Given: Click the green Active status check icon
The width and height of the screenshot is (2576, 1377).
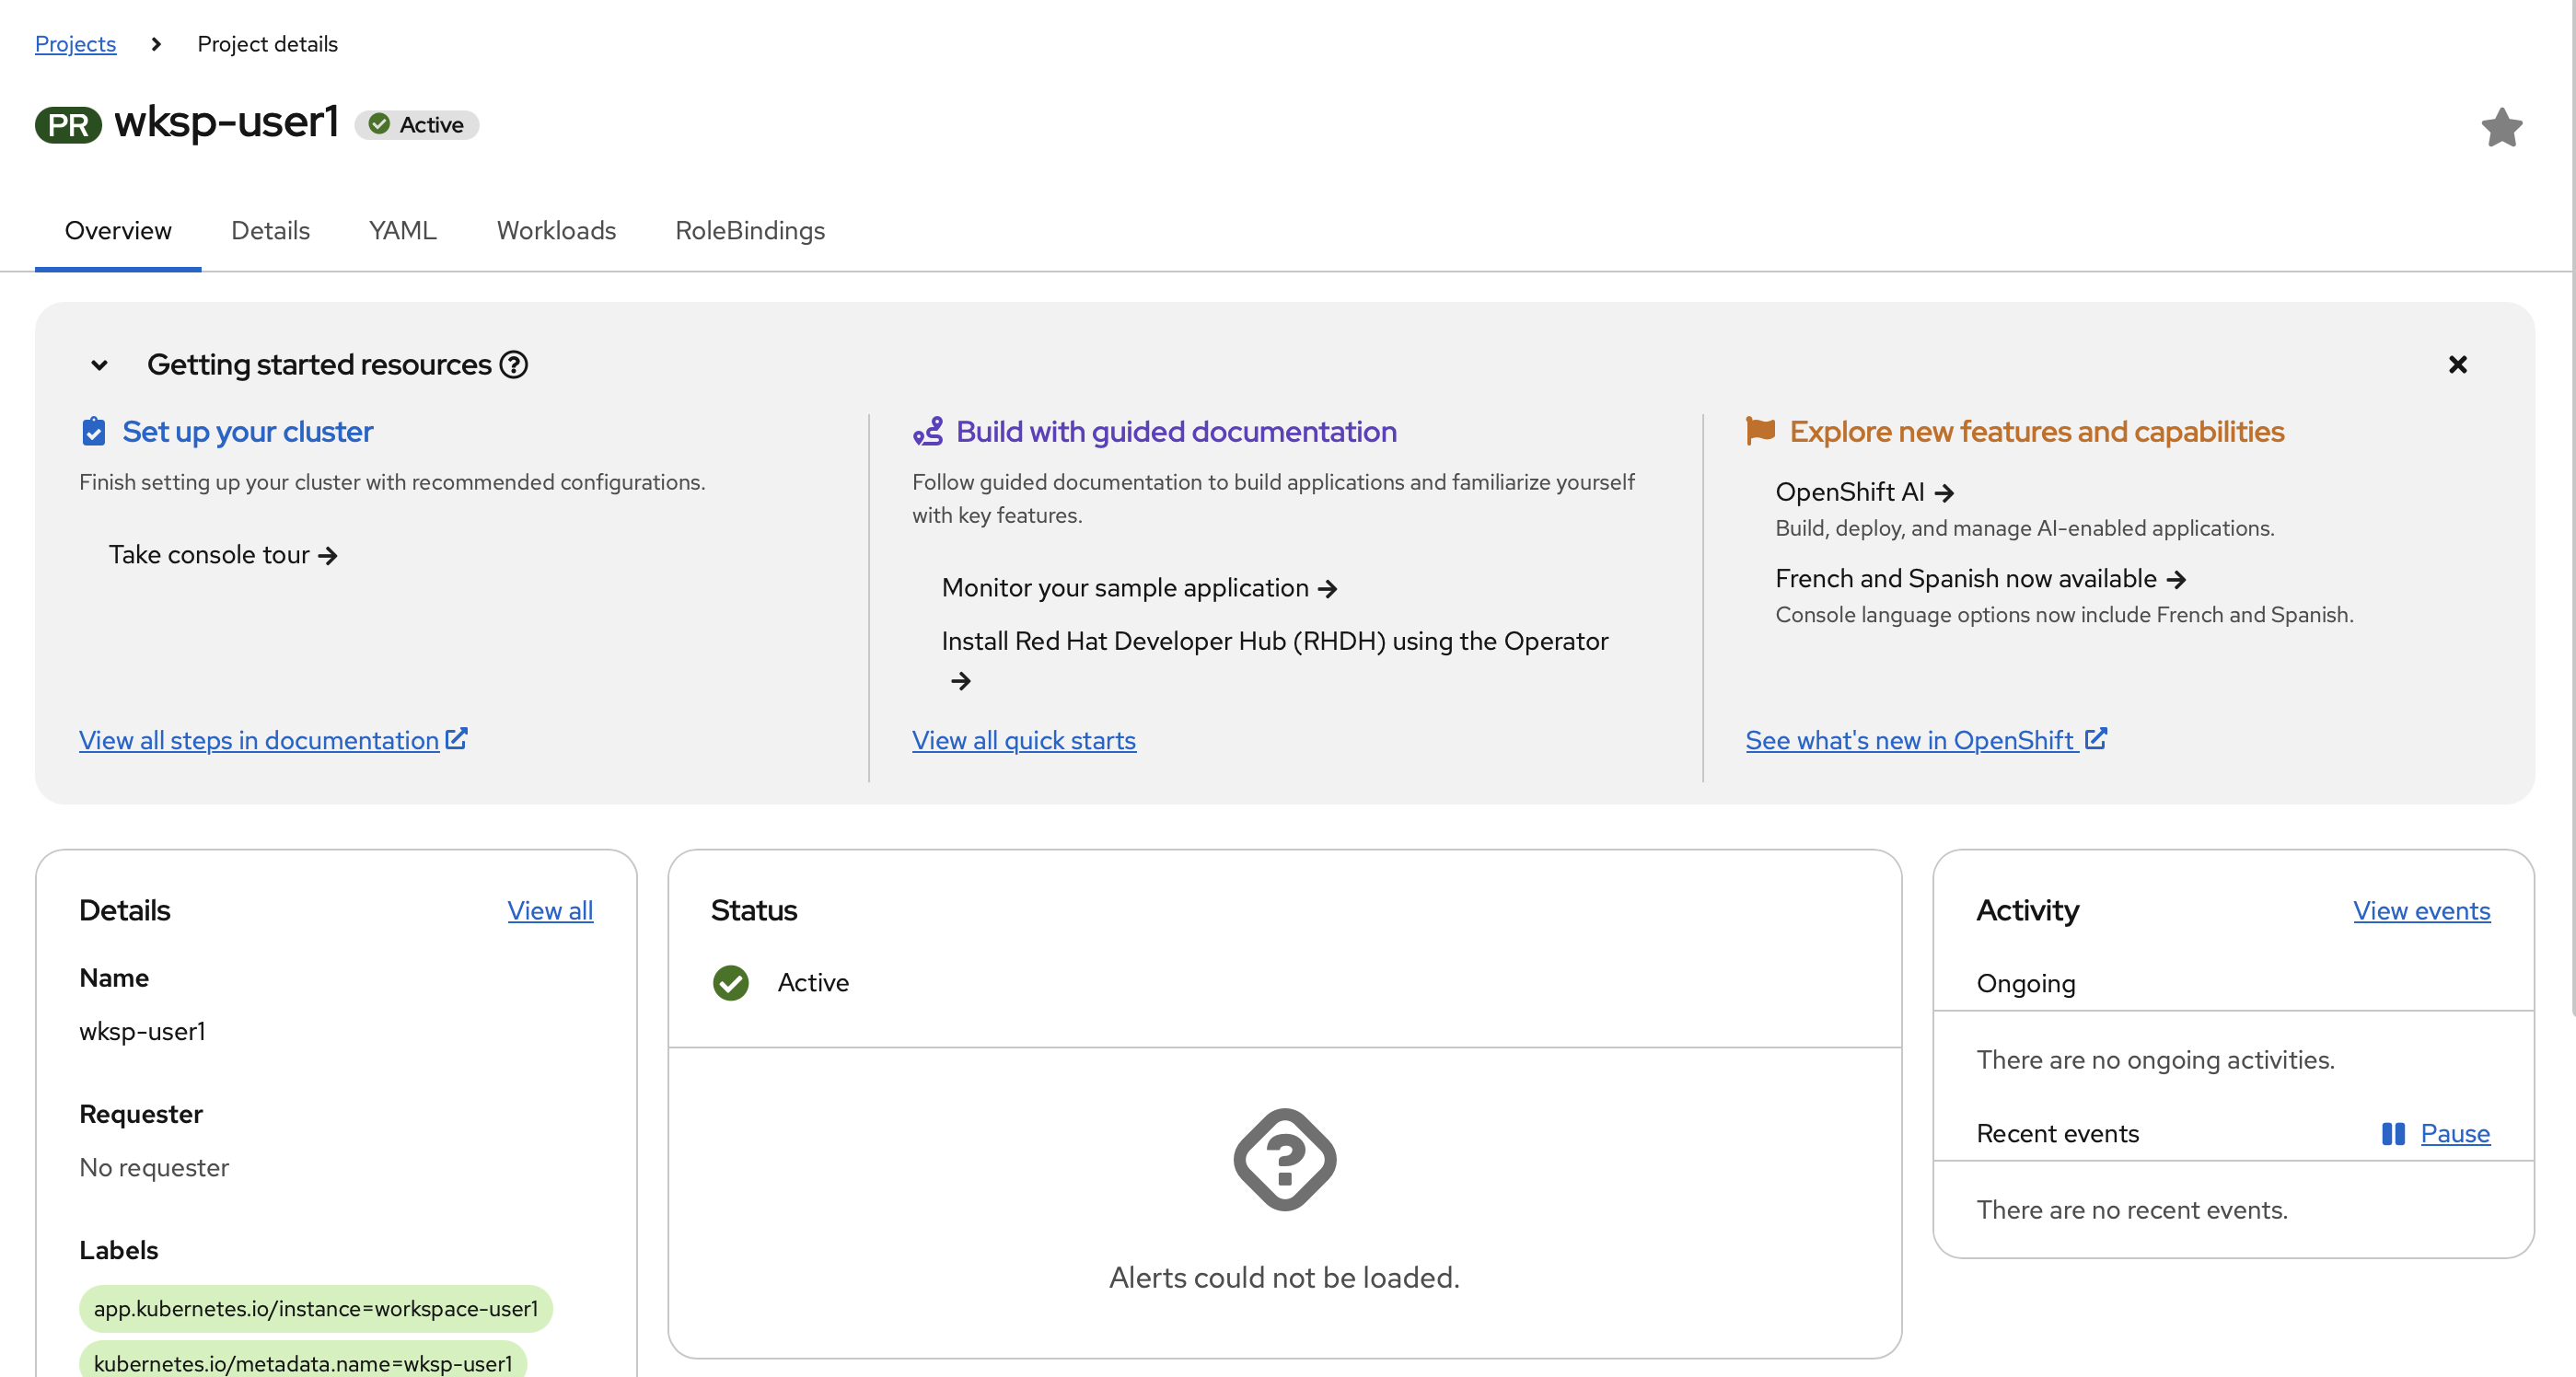Looking at the screenshot, I should [730, 983].
